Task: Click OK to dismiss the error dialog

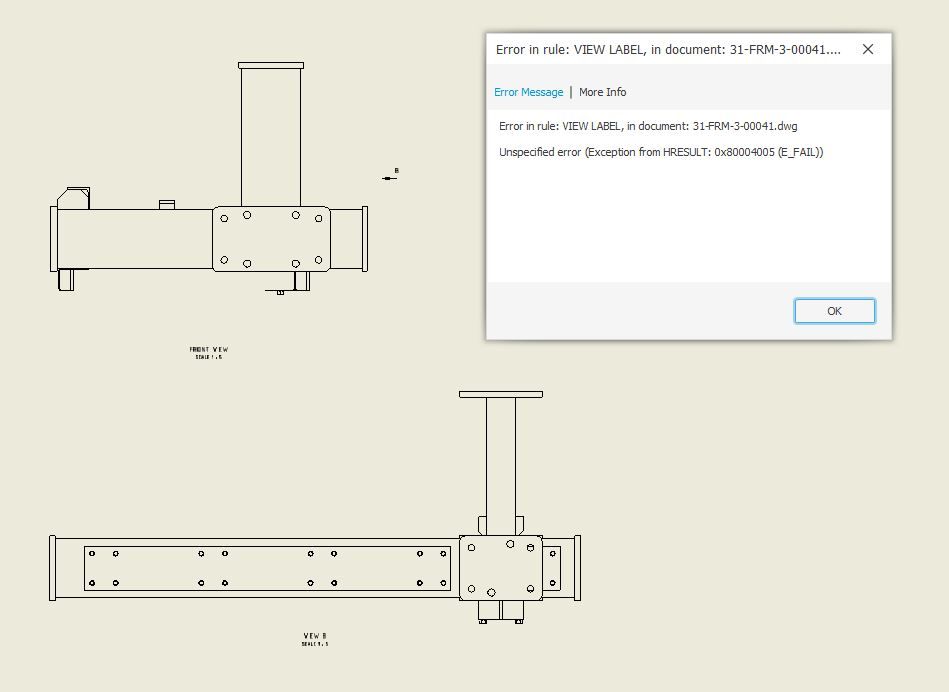Action: click(834, 311)
